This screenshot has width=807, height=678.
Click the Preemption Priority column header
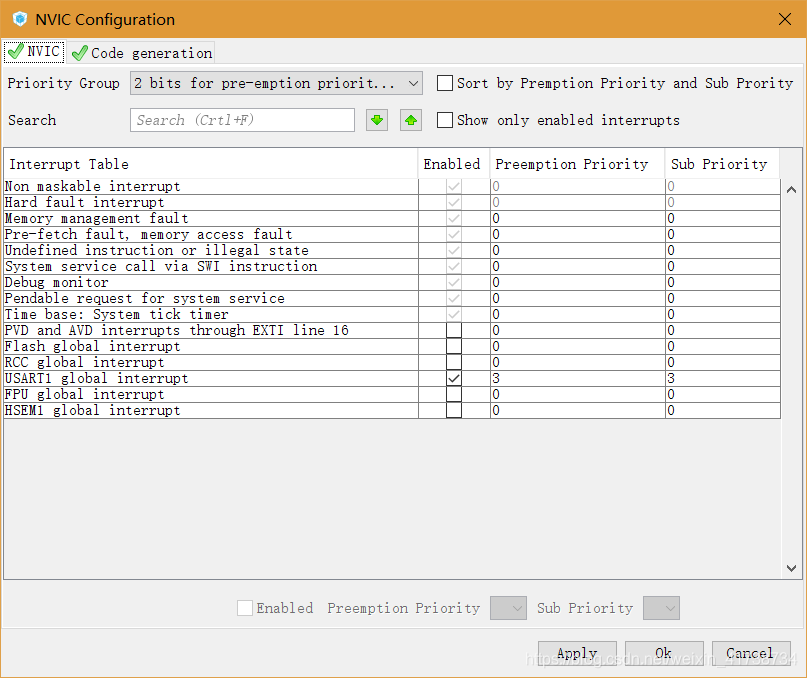click(x=577, y=164)
